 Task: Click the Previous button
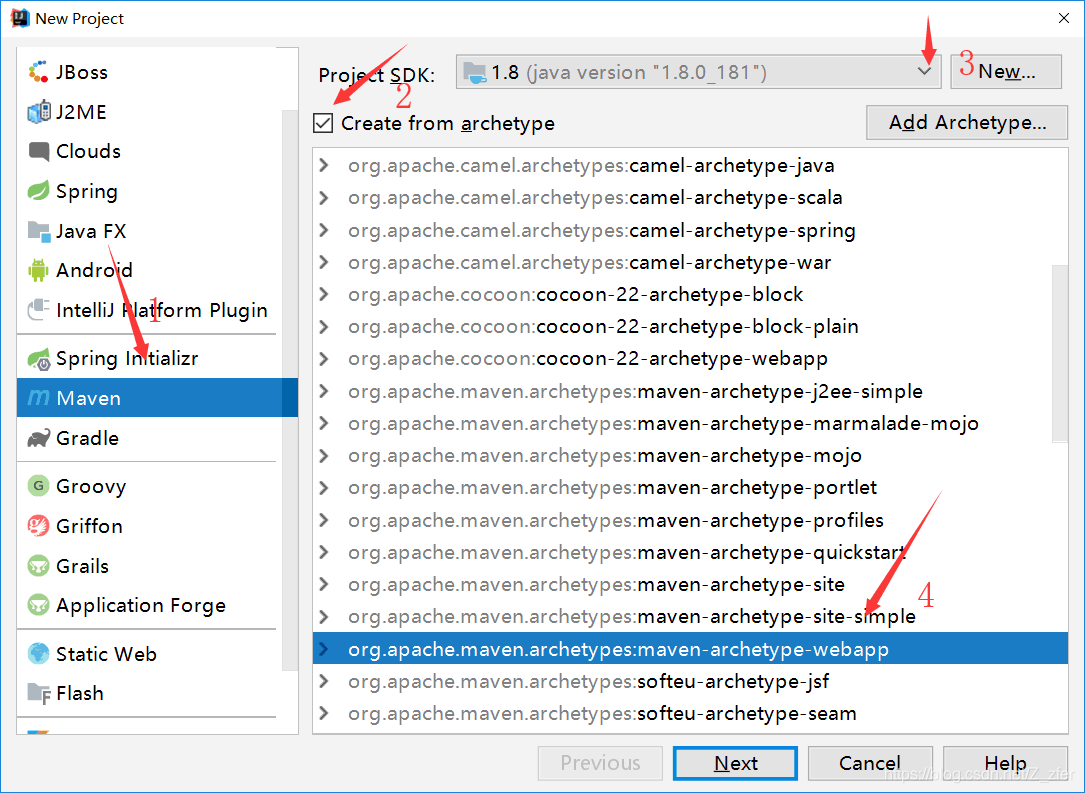coord(600,763)
